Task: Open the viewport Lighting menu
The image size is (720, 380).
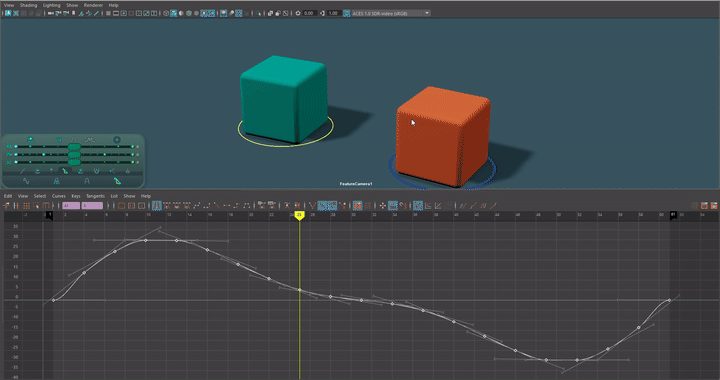Action: coord(51,5)
